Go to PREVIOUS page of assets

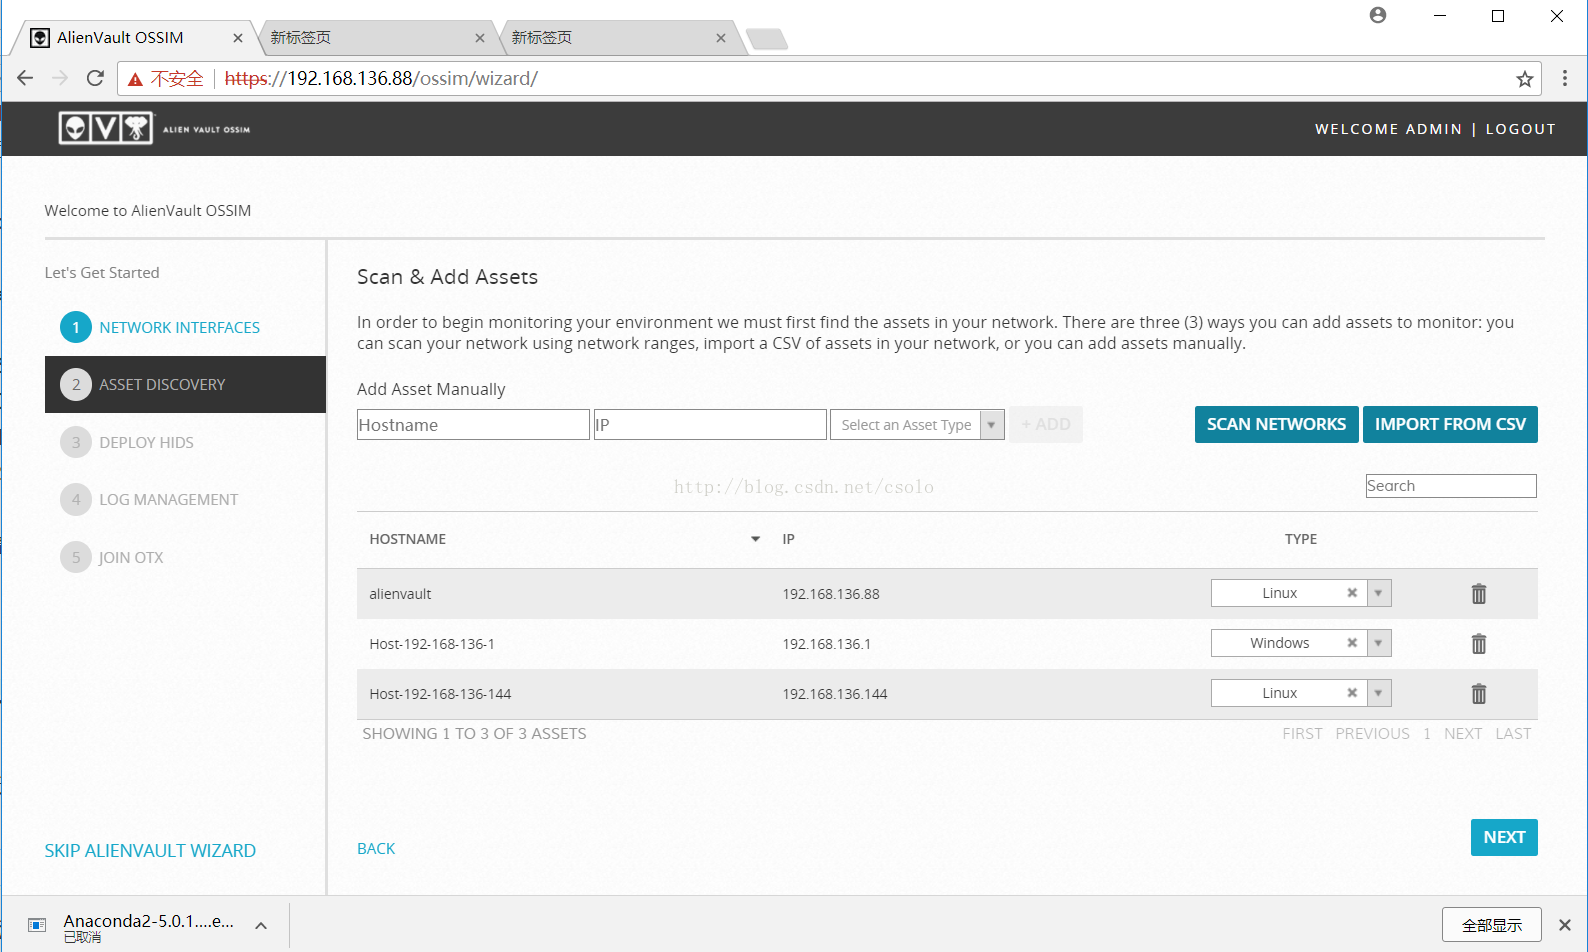click(1372, 734)
